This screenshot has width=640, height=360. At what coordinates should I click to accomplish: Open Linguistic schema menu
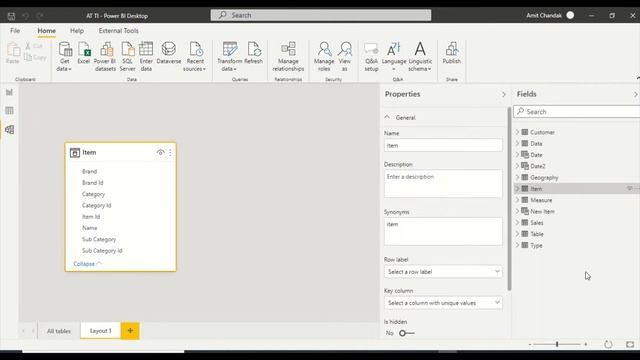(420, 56)
